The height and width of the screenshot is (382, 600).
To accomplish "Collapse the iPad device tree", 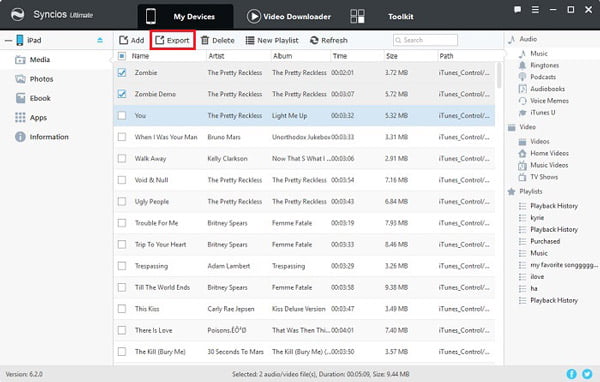I will (x=8, y=40).
